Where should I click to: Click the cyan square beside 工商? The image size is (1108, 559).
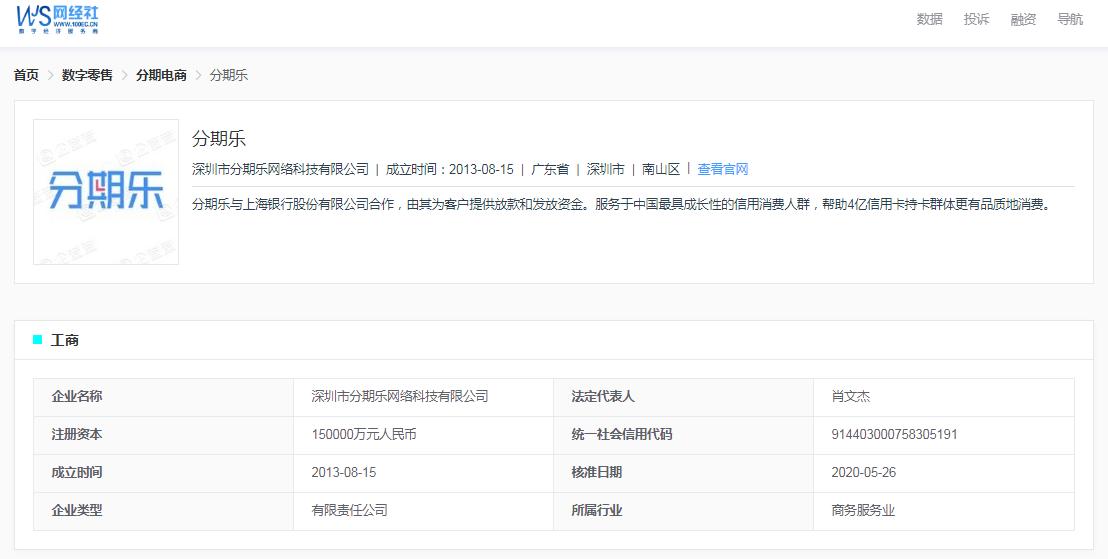[37, 340]
